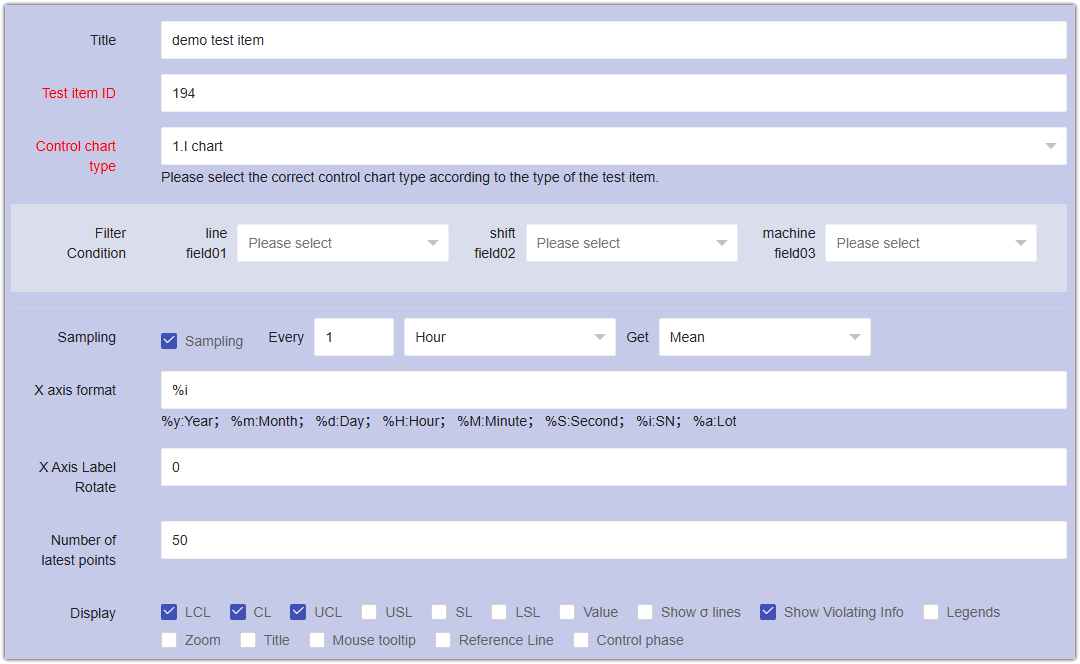Uncheck the CL display option
The width and height of the screenshot is (1080, 664).
(x=238, y=611)
